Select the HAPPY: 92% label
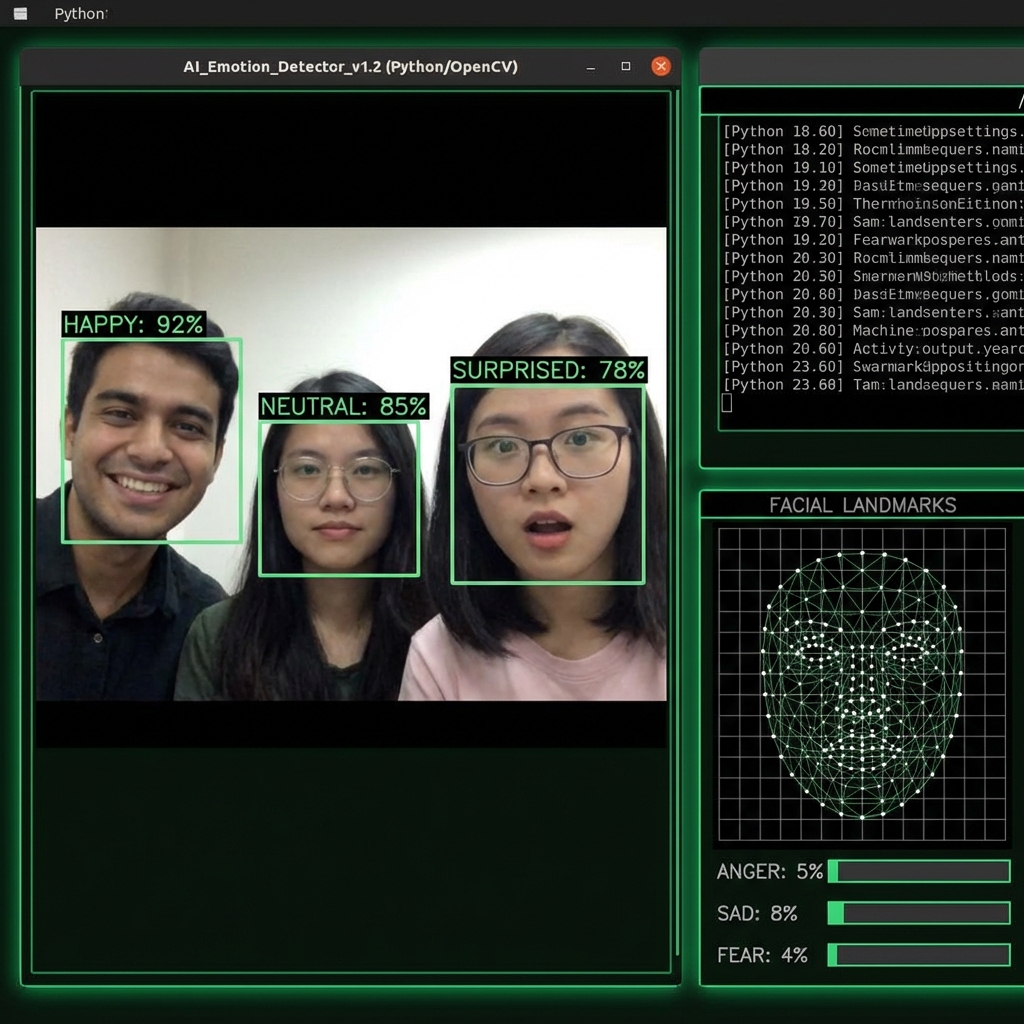Screen dimensions: 1024x1024 [134, 325]
